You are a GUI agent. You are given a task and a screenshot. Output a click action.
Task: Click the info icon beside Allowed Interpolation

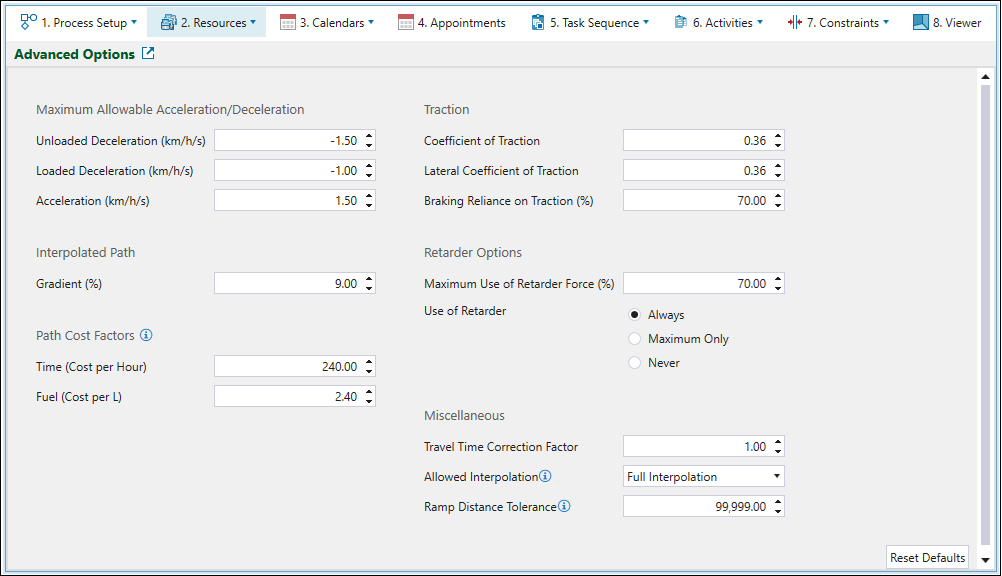pos(545,477)
